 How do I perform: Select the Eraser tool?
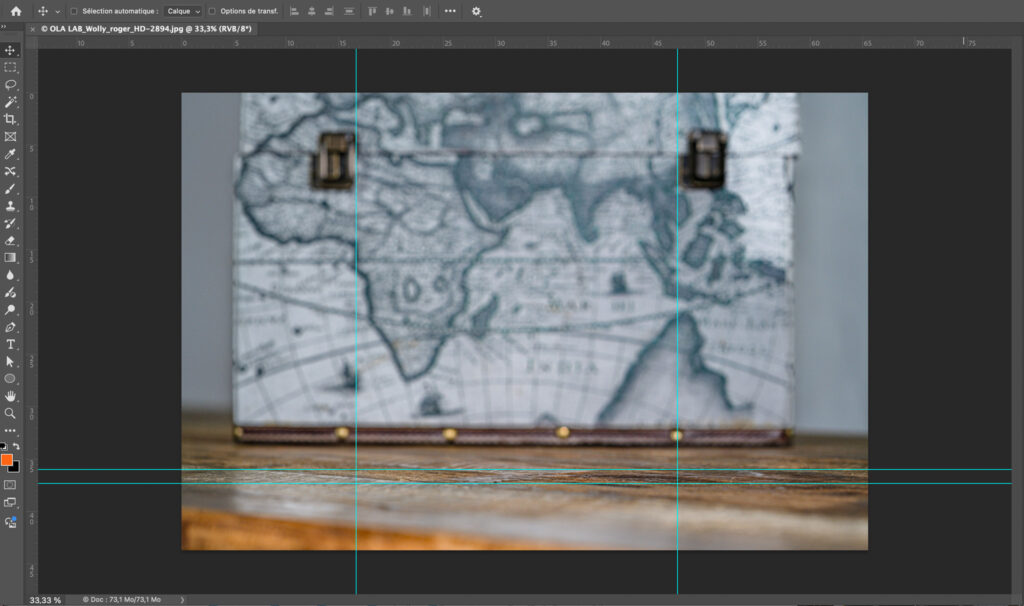[x=10, y=240]
